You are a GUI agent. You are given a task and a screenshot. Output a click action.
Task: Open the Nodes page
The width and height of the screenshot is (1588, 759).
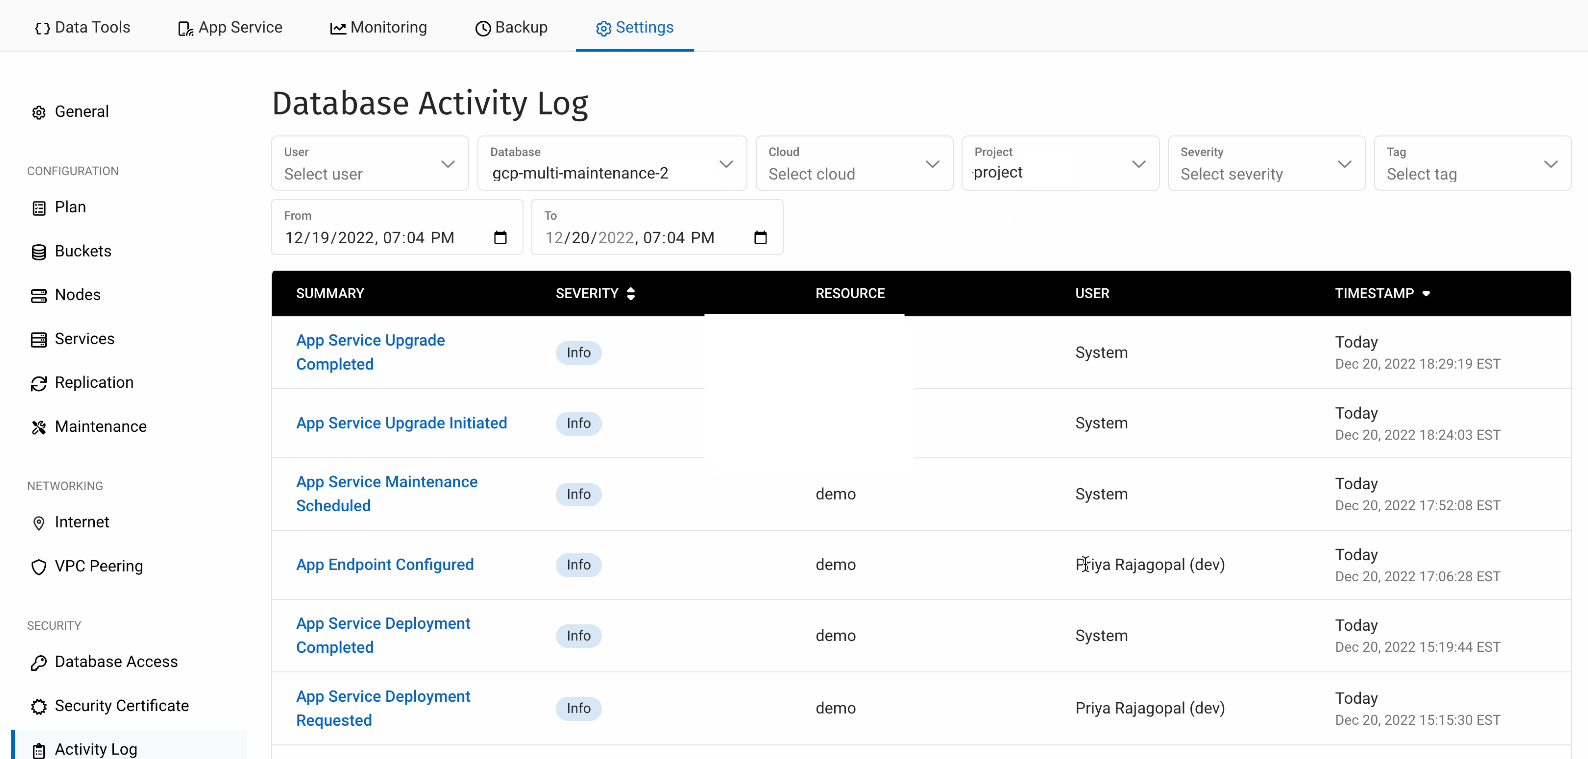click(78, 295)
